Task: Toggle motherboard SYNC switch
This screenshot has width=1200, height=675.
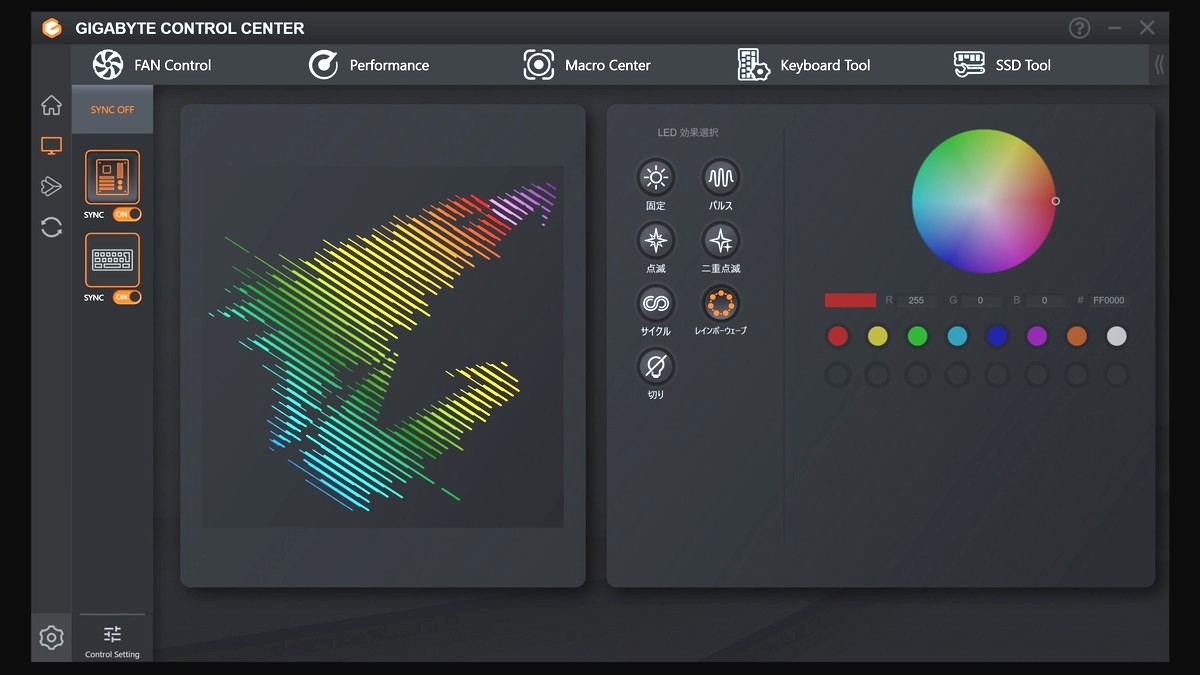Action: coord(127,214)
